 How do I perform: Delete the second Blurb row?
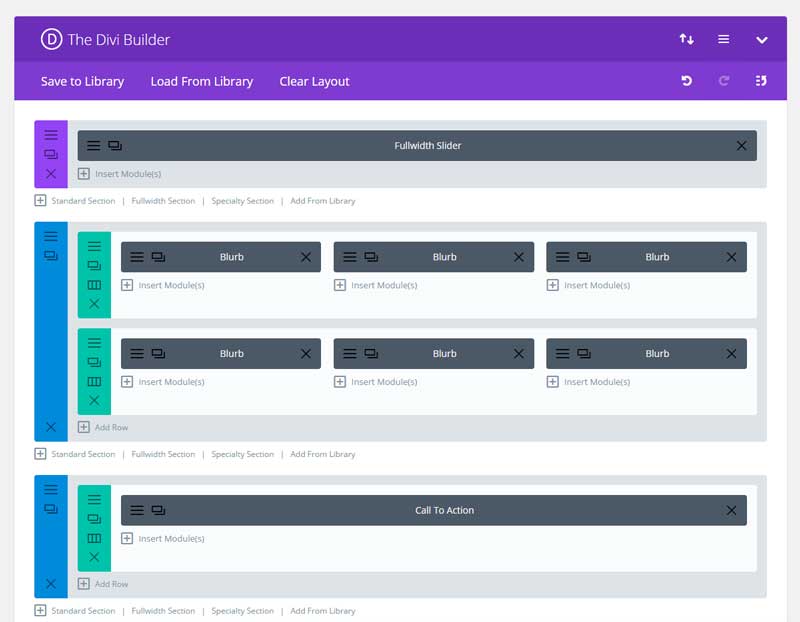click(x=94, y=401)
